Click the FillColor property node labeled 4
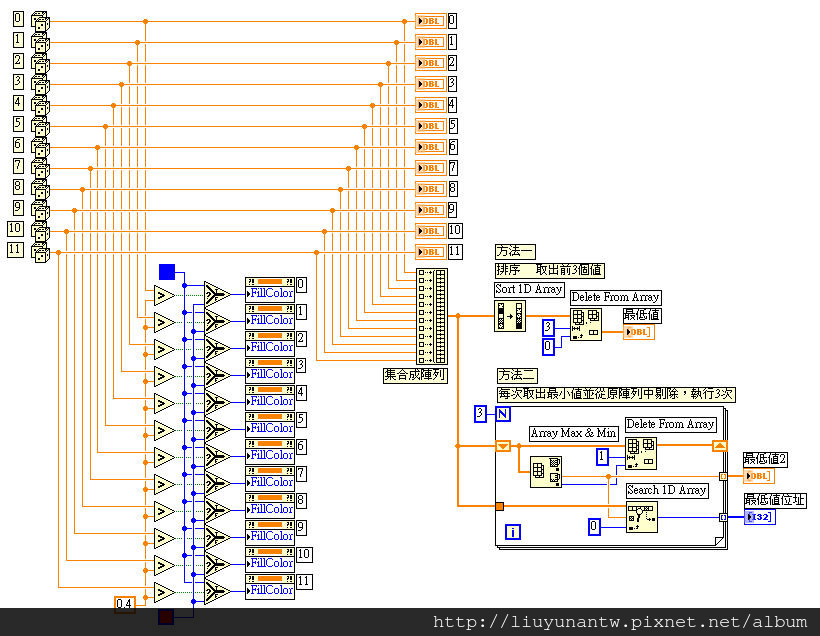This screenshot has height=636, width=820. [x=270, y=398]
